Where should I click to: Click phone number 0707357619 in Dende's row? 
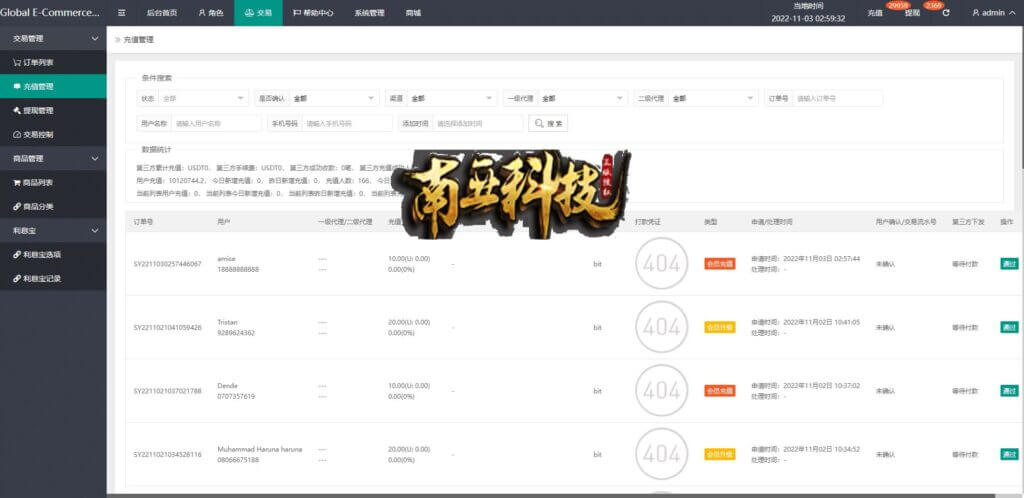click(x=236, y=396)
